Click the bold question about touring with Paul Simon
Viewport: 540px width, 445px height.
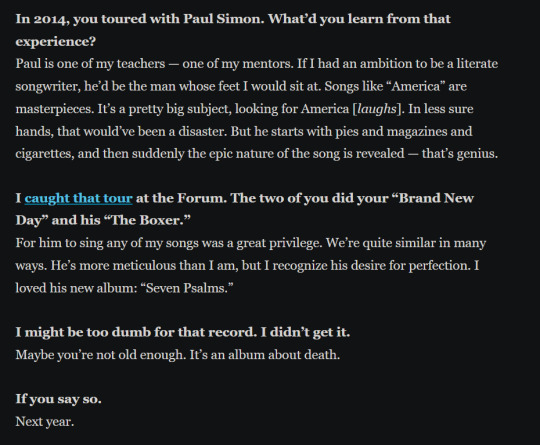click(x=233, y=30)
